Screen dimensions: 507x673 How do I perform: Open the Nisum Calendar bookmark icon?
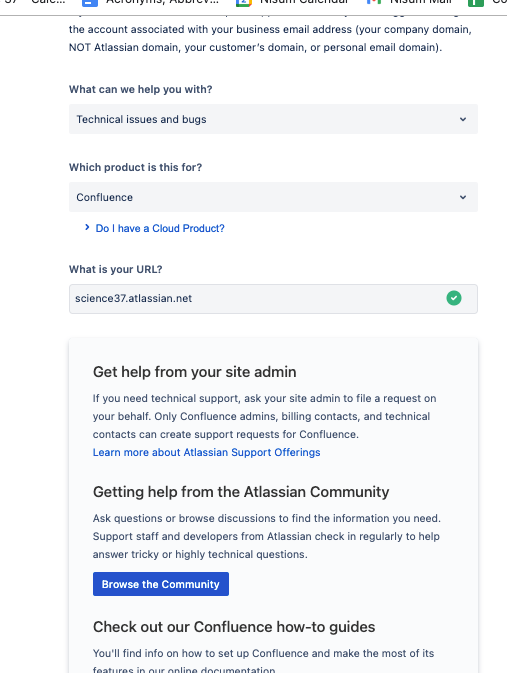[243, 3]
